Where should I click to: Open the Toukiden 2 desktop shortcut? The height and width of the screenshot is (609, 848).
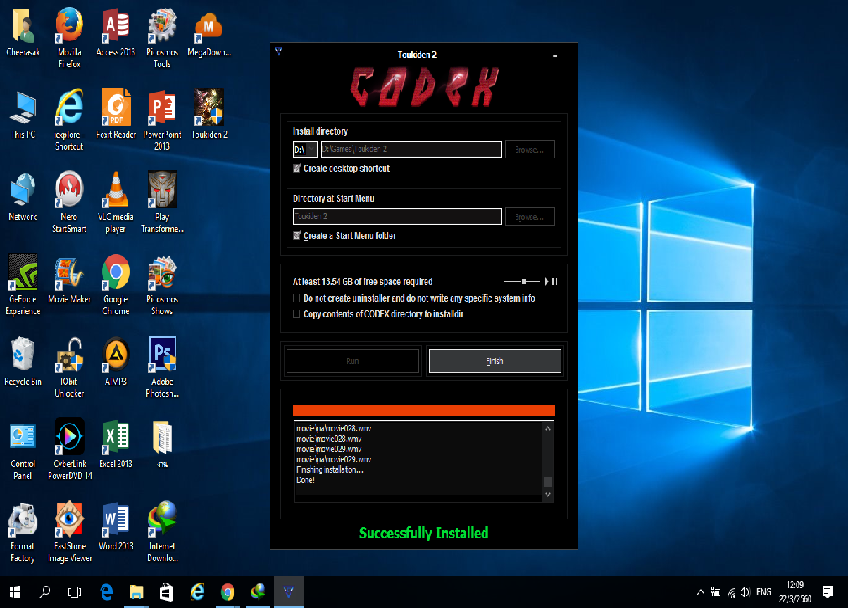(x=209, y=115)
